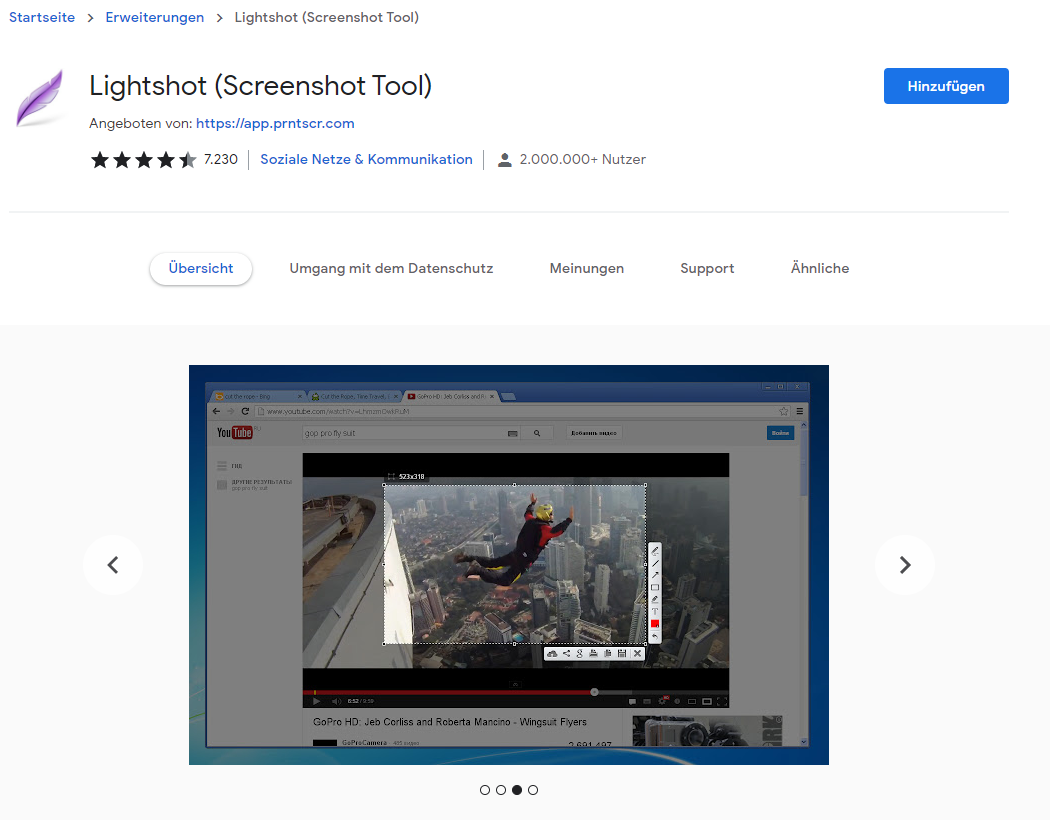Select the fourth carousel dot
Screen dimensions: 1050x820
(533, 790)
